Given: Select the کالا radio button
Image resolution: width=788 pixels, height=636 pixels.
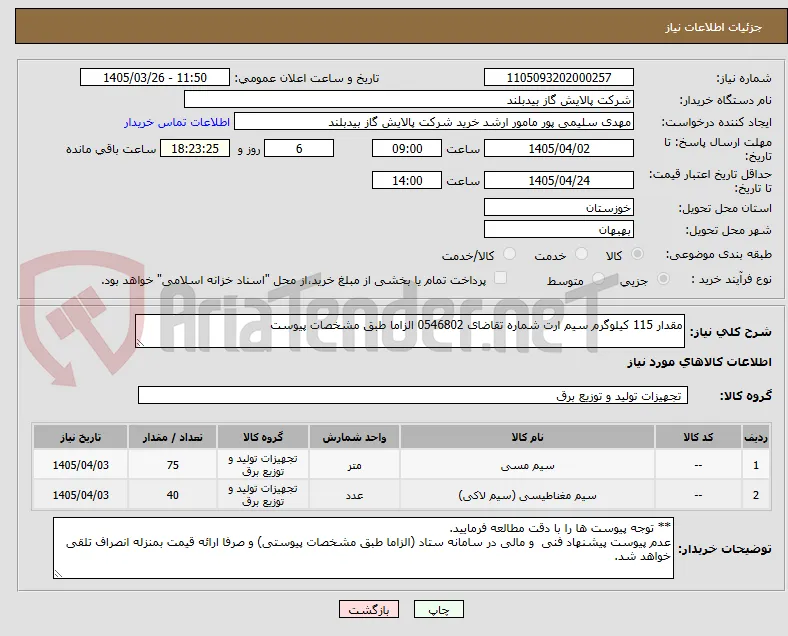Looking at the screenshot, I should pyautogui.click(x=637, y=254).
